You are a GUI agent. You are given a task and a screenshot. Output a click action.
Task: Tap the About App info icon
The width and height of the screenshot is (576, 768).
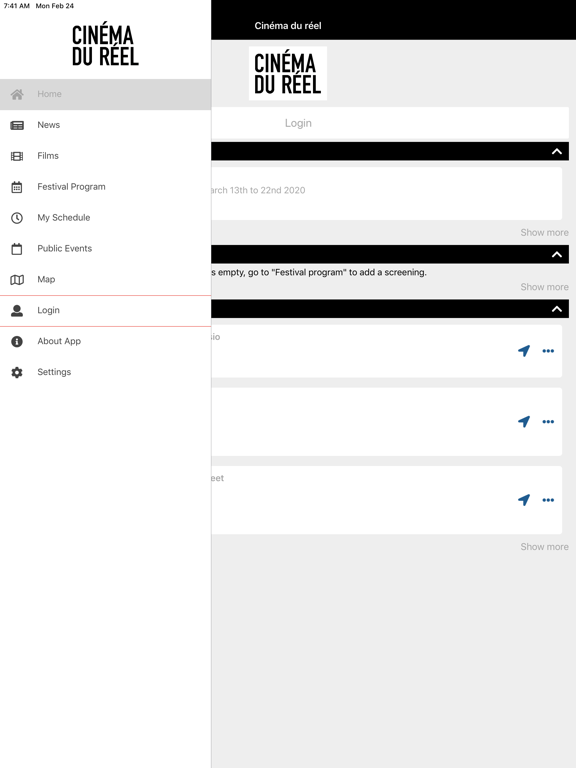pos(17,341)
